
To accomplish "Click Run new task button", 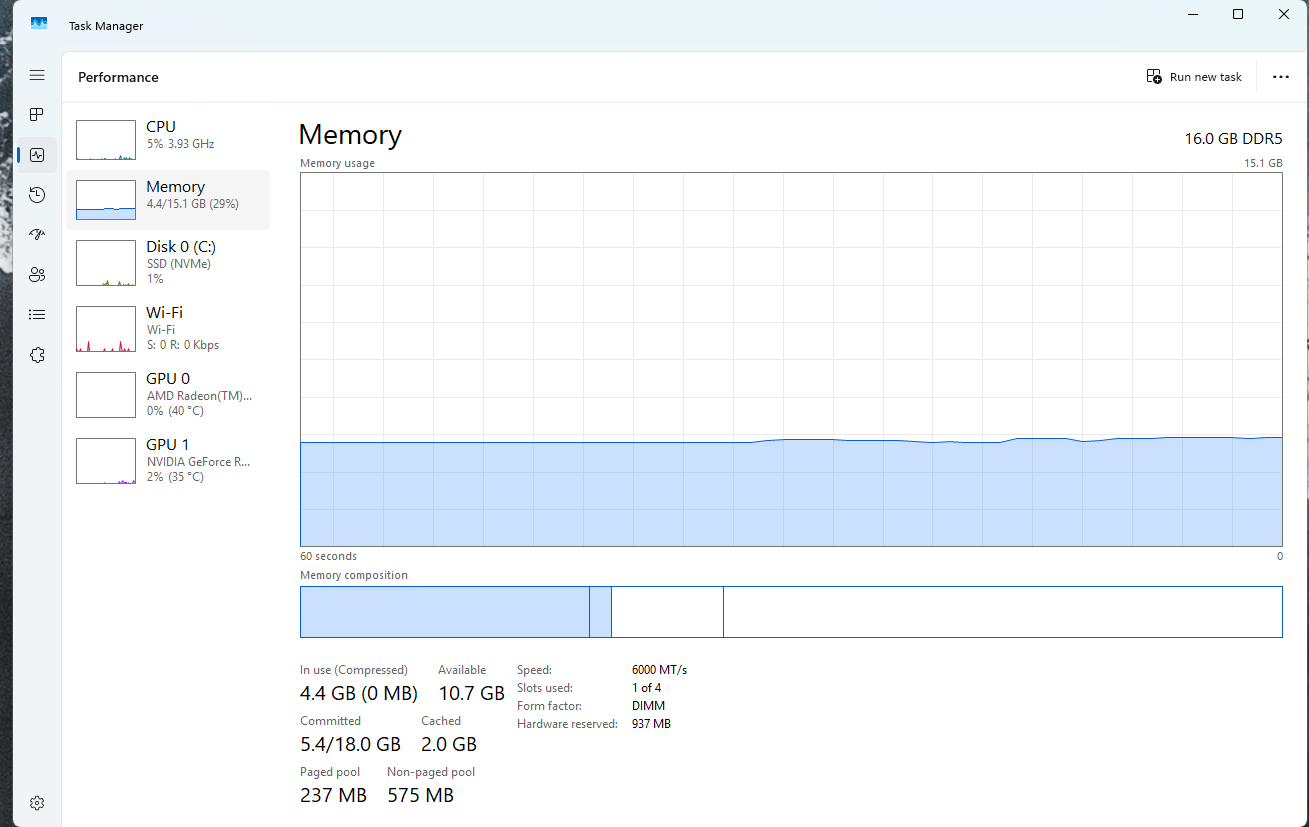I will (x=1194, y=77).
